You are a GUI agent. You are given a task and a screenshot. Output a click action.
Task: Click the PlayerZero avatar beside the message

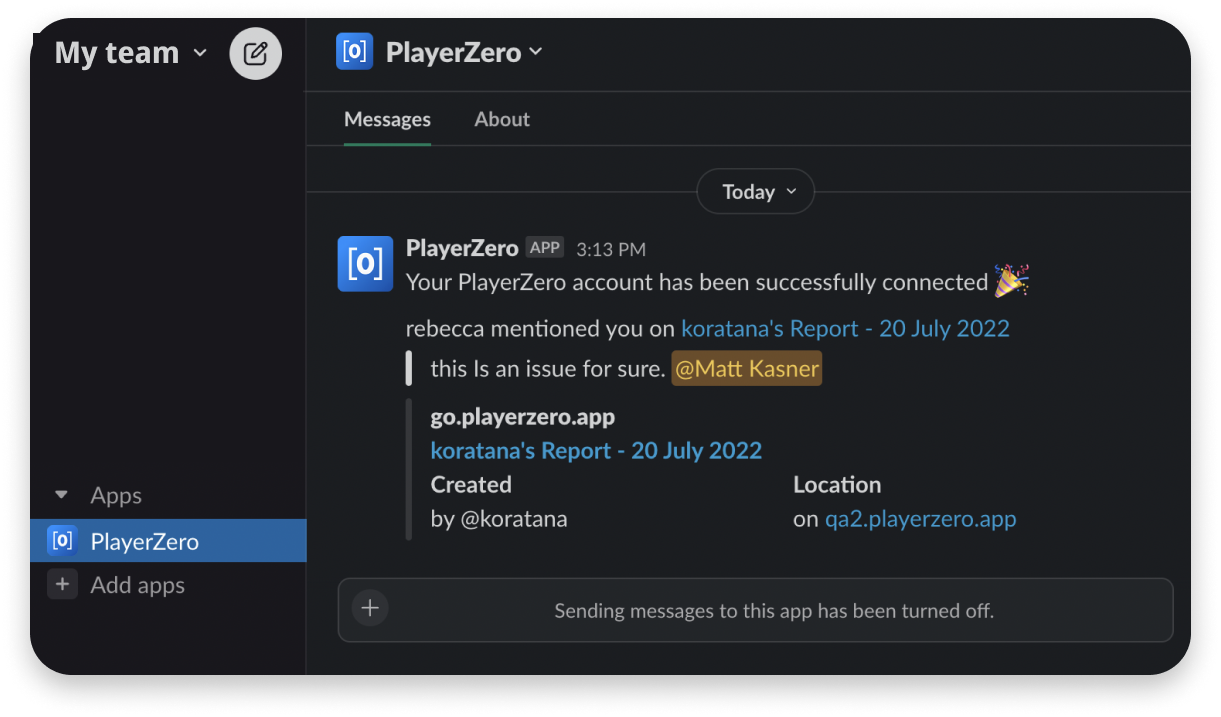click(365, 264)
